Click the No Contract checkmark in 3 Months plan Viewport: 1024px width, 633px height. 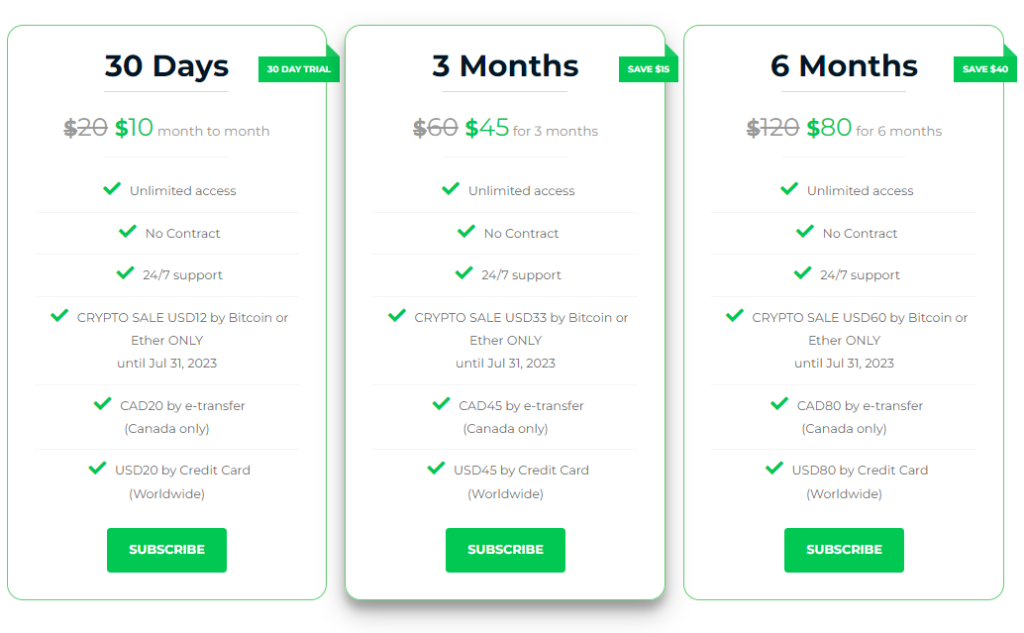[465, 232]
